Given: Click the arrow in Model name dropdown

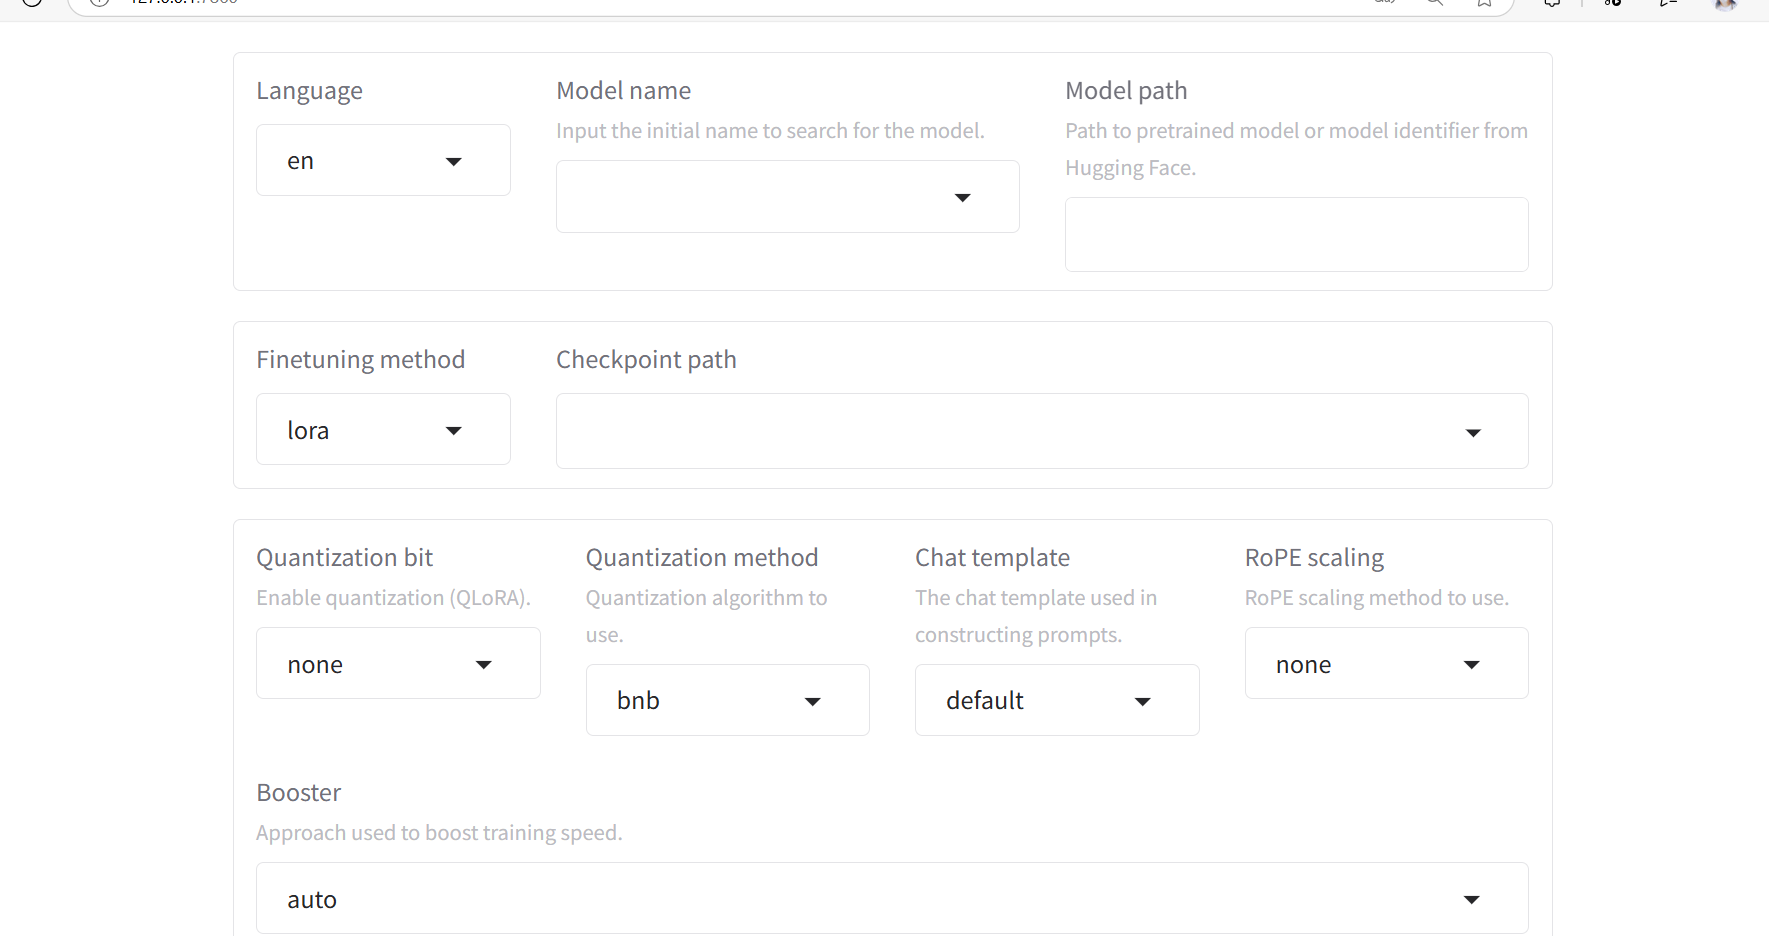Looking at the screenshot, I should coord(962,198).
